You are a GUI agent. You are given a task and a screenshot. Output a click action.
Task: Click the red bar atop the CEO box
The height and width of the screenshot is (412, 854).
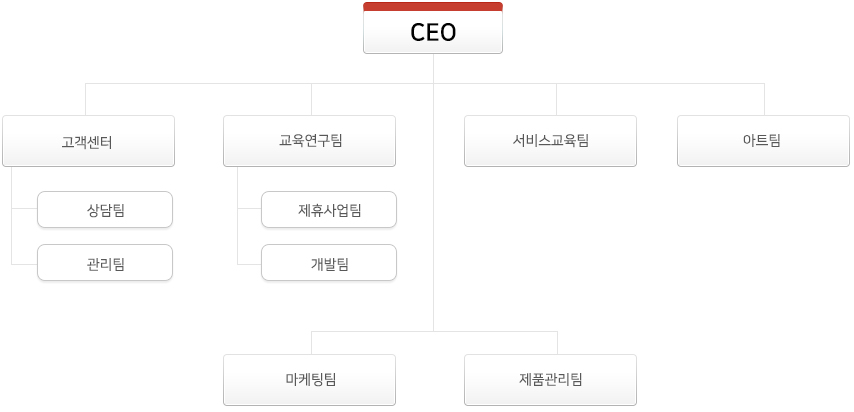coord(433,6)
